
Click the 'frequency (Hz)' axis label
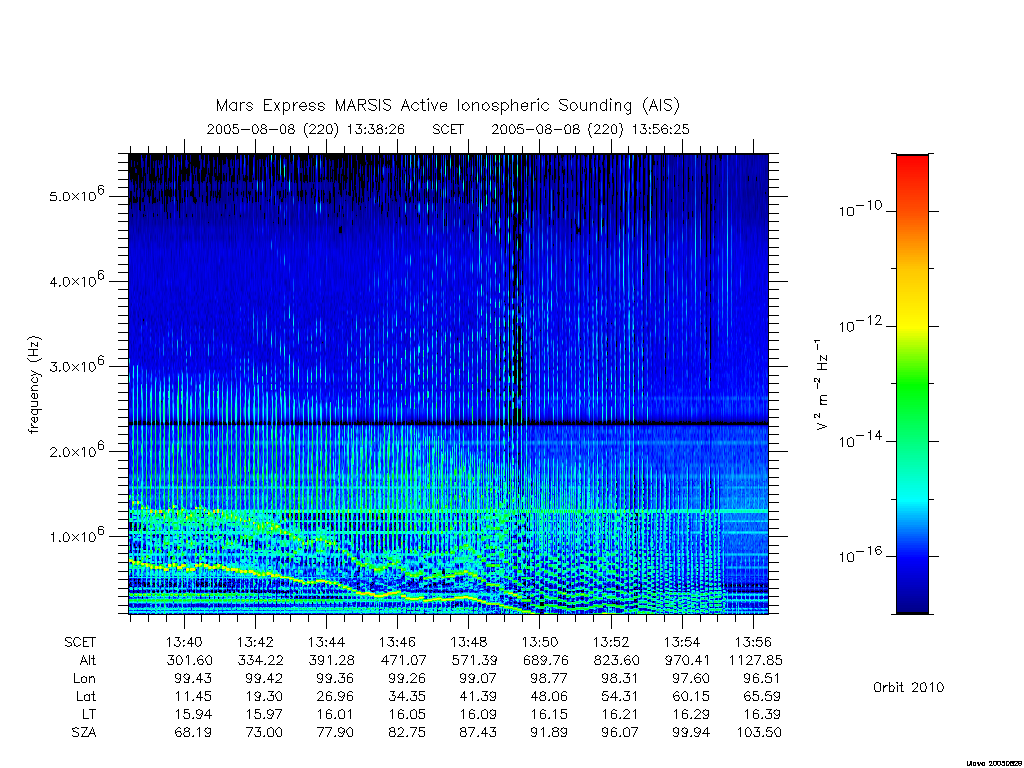click(x=34, y=385)
